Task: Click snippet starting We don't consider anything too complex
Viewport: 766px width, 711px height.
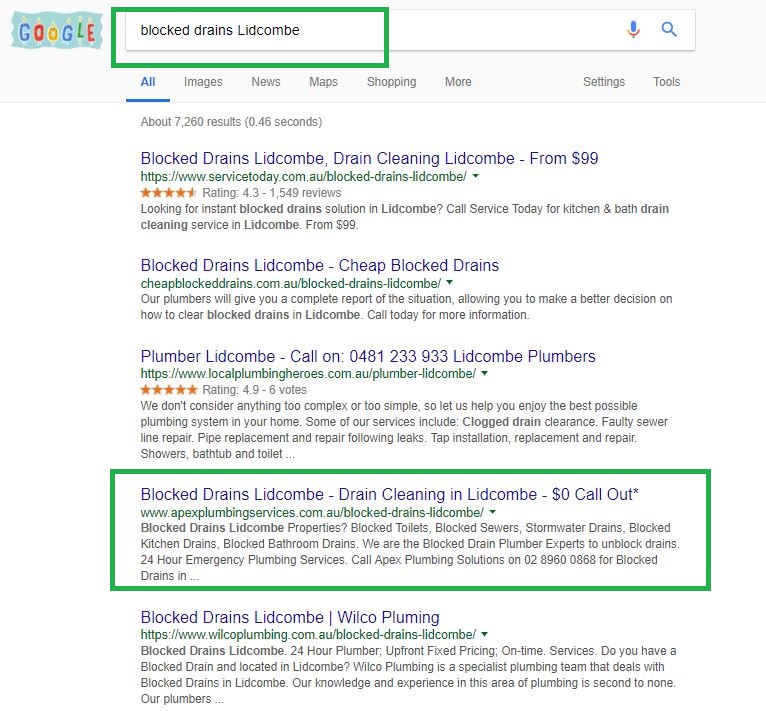Action: point(404,430)
